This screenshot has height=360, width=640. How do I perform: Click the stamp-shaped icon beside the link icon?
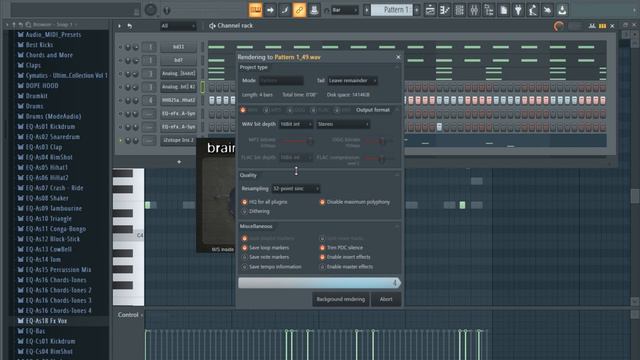pyautogui.click(x=314, y=10)
